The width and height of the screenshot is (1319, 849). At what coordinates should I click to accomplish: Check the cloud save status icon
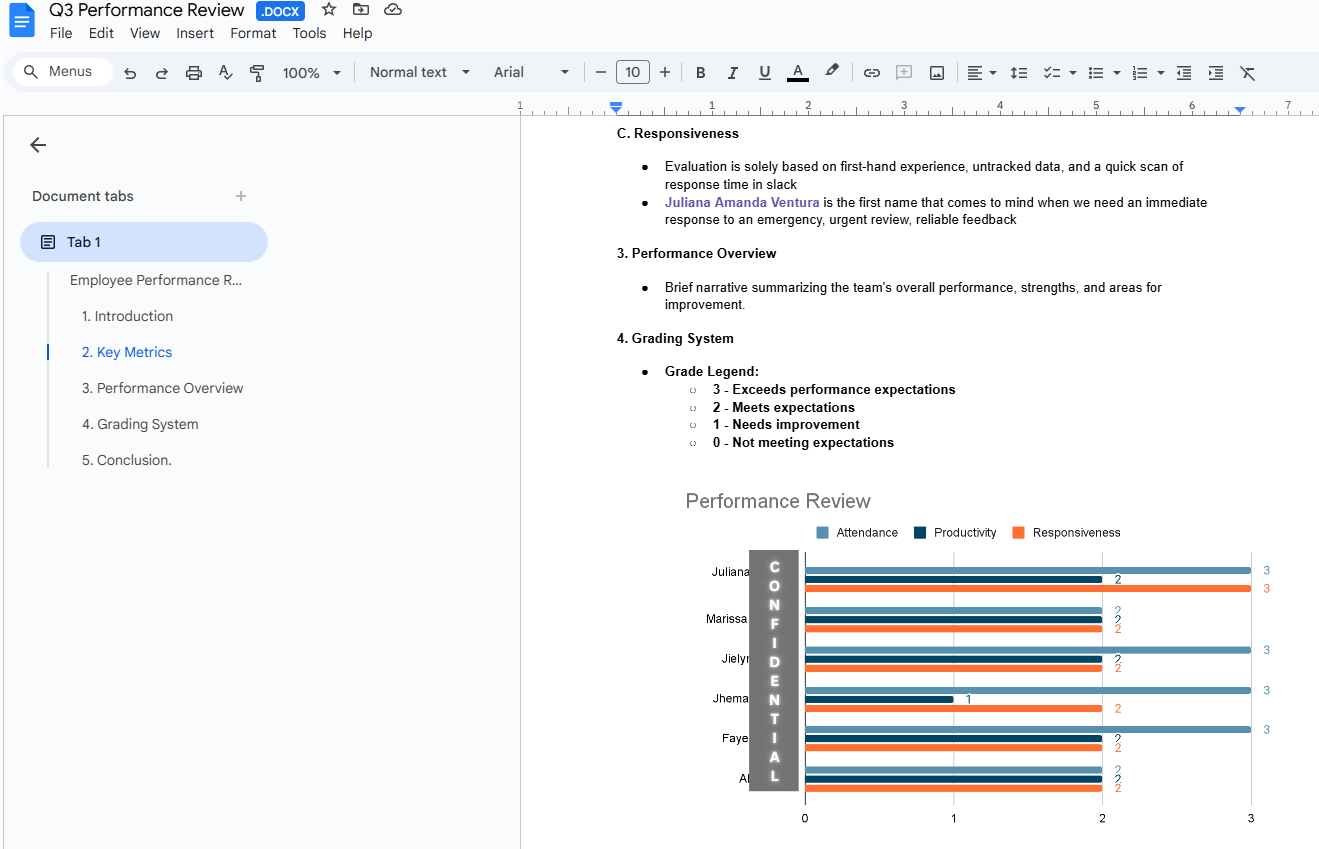coord(393,10)
